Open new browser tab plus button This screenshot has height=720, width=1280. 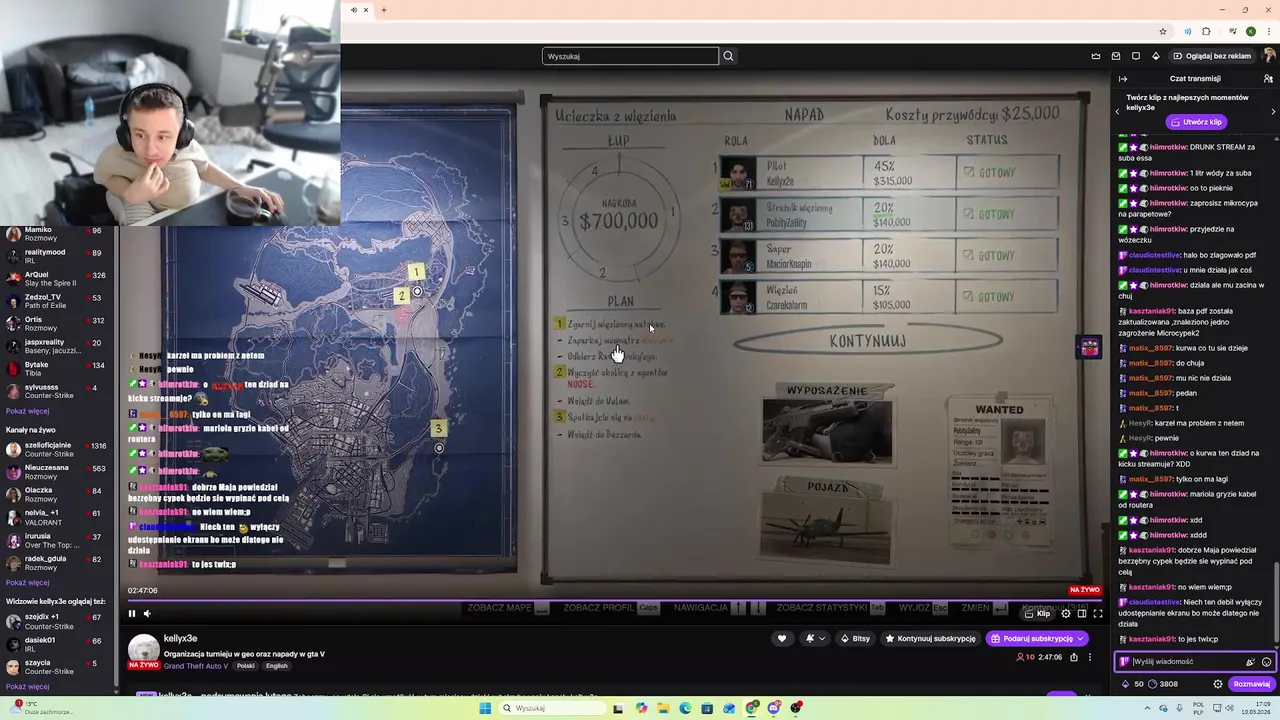pos(384,10)
